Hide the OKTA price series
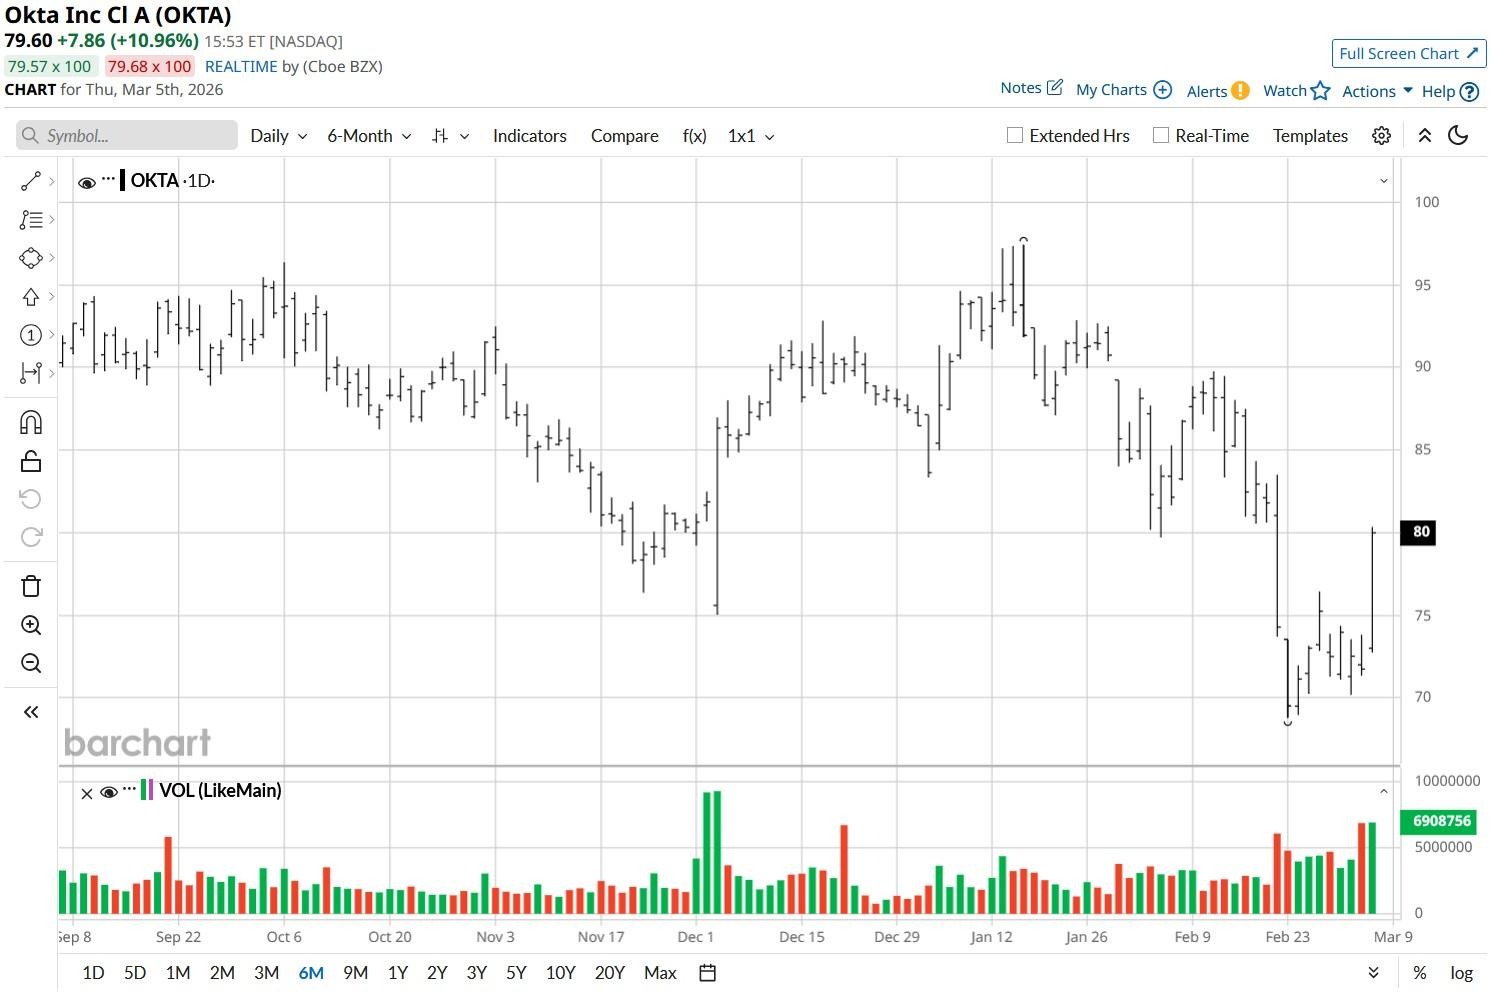Viewport: 1492px width, 994px height. [87, 182]
